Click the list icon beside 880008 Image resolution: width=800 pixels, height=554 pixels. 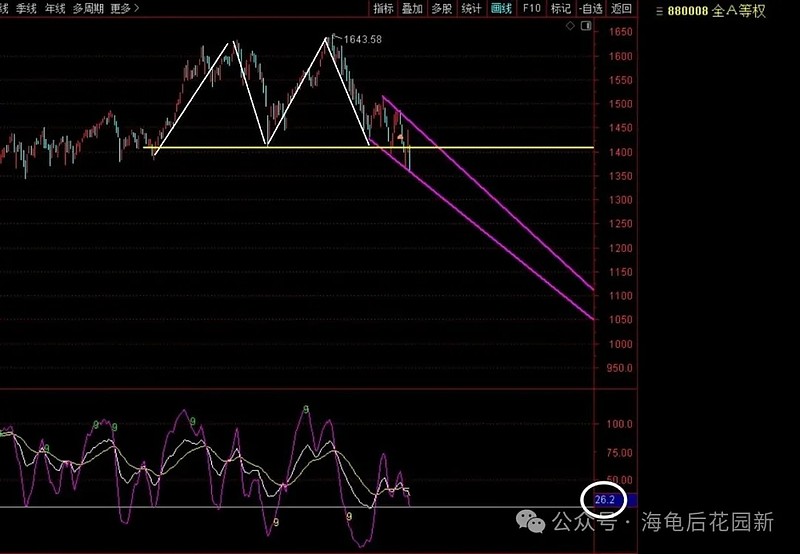659,11
